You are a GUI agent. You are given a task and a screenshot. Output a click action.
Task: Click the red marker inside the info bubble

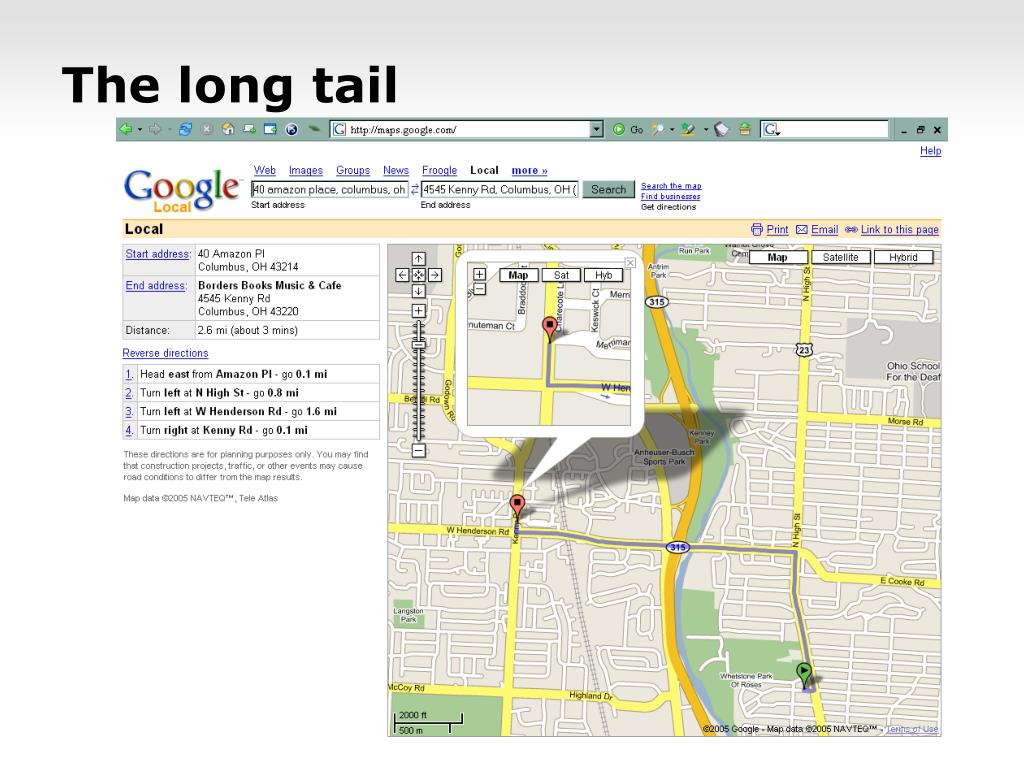(x=550, y=328)
